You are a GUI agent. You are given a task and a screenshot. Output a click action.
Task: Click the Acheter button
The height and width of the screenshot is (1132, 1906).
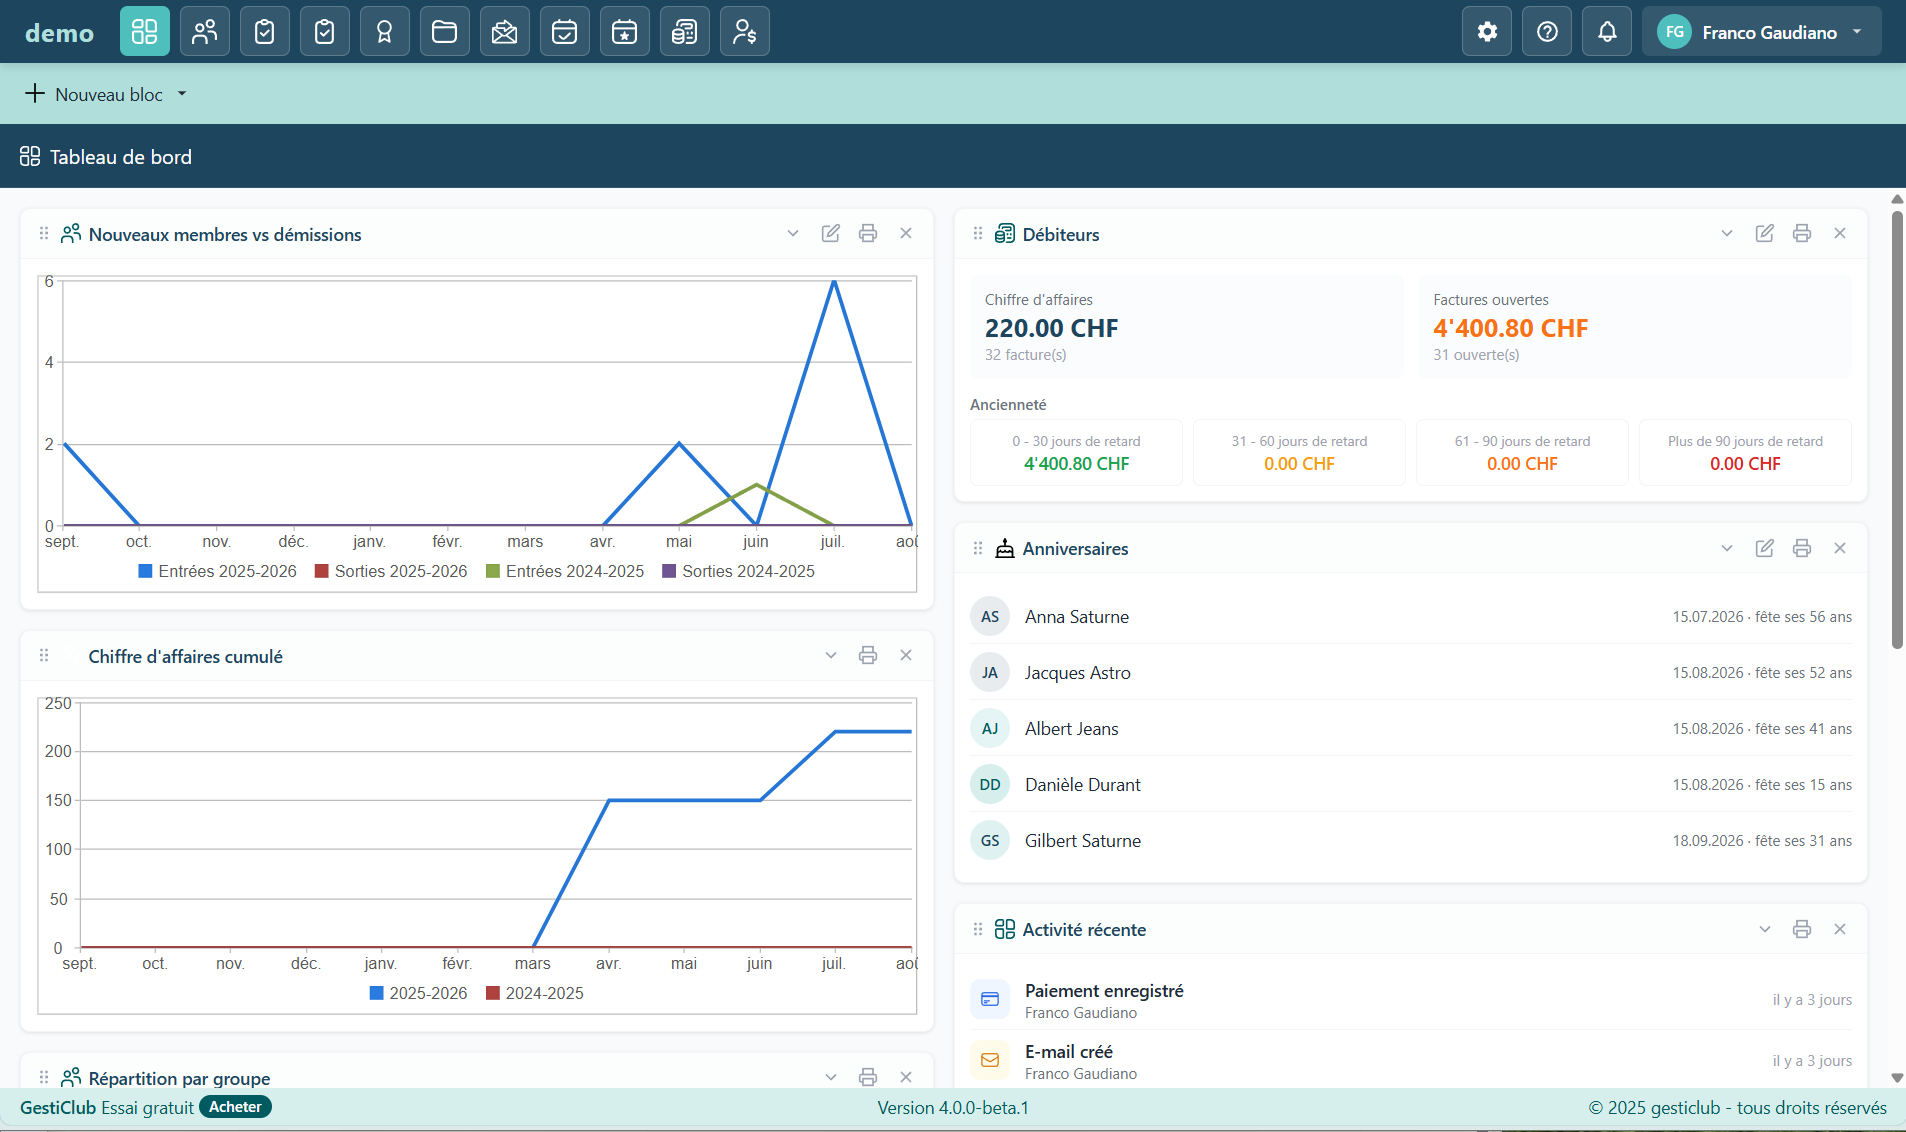[235, 1107]
